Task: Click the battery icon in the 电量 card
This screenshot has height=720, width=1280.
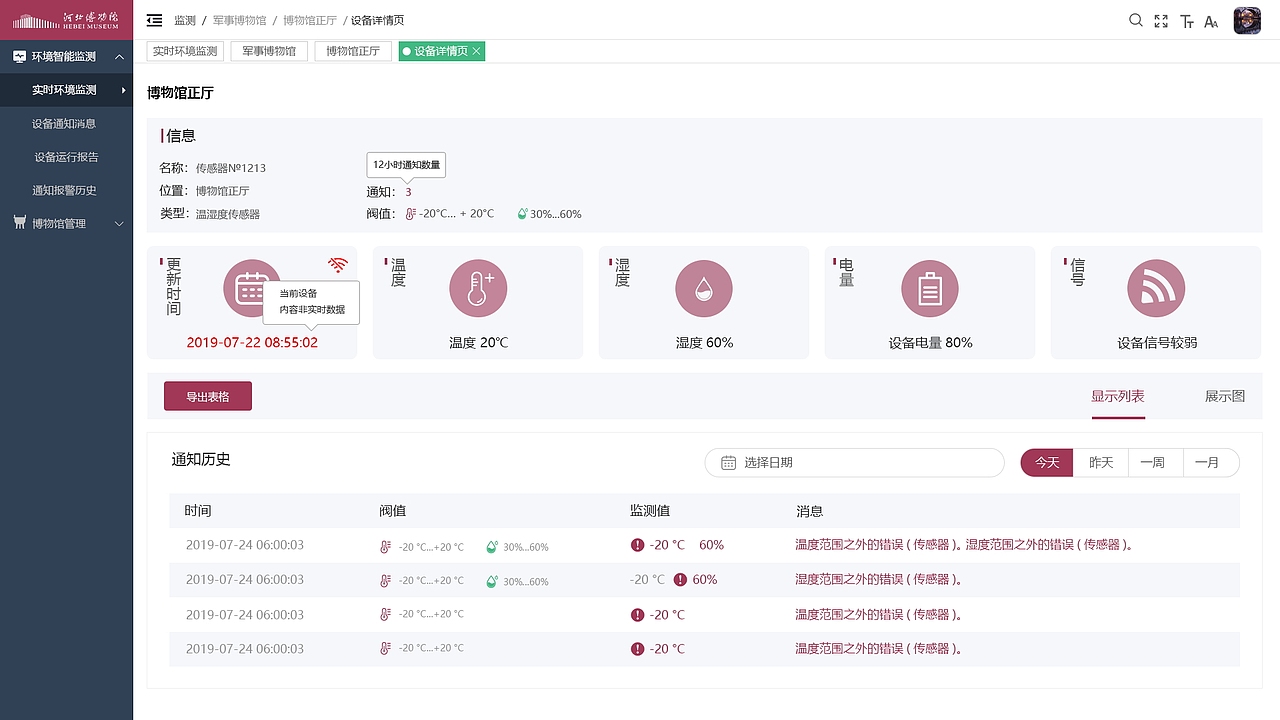Action: (929, 288)
